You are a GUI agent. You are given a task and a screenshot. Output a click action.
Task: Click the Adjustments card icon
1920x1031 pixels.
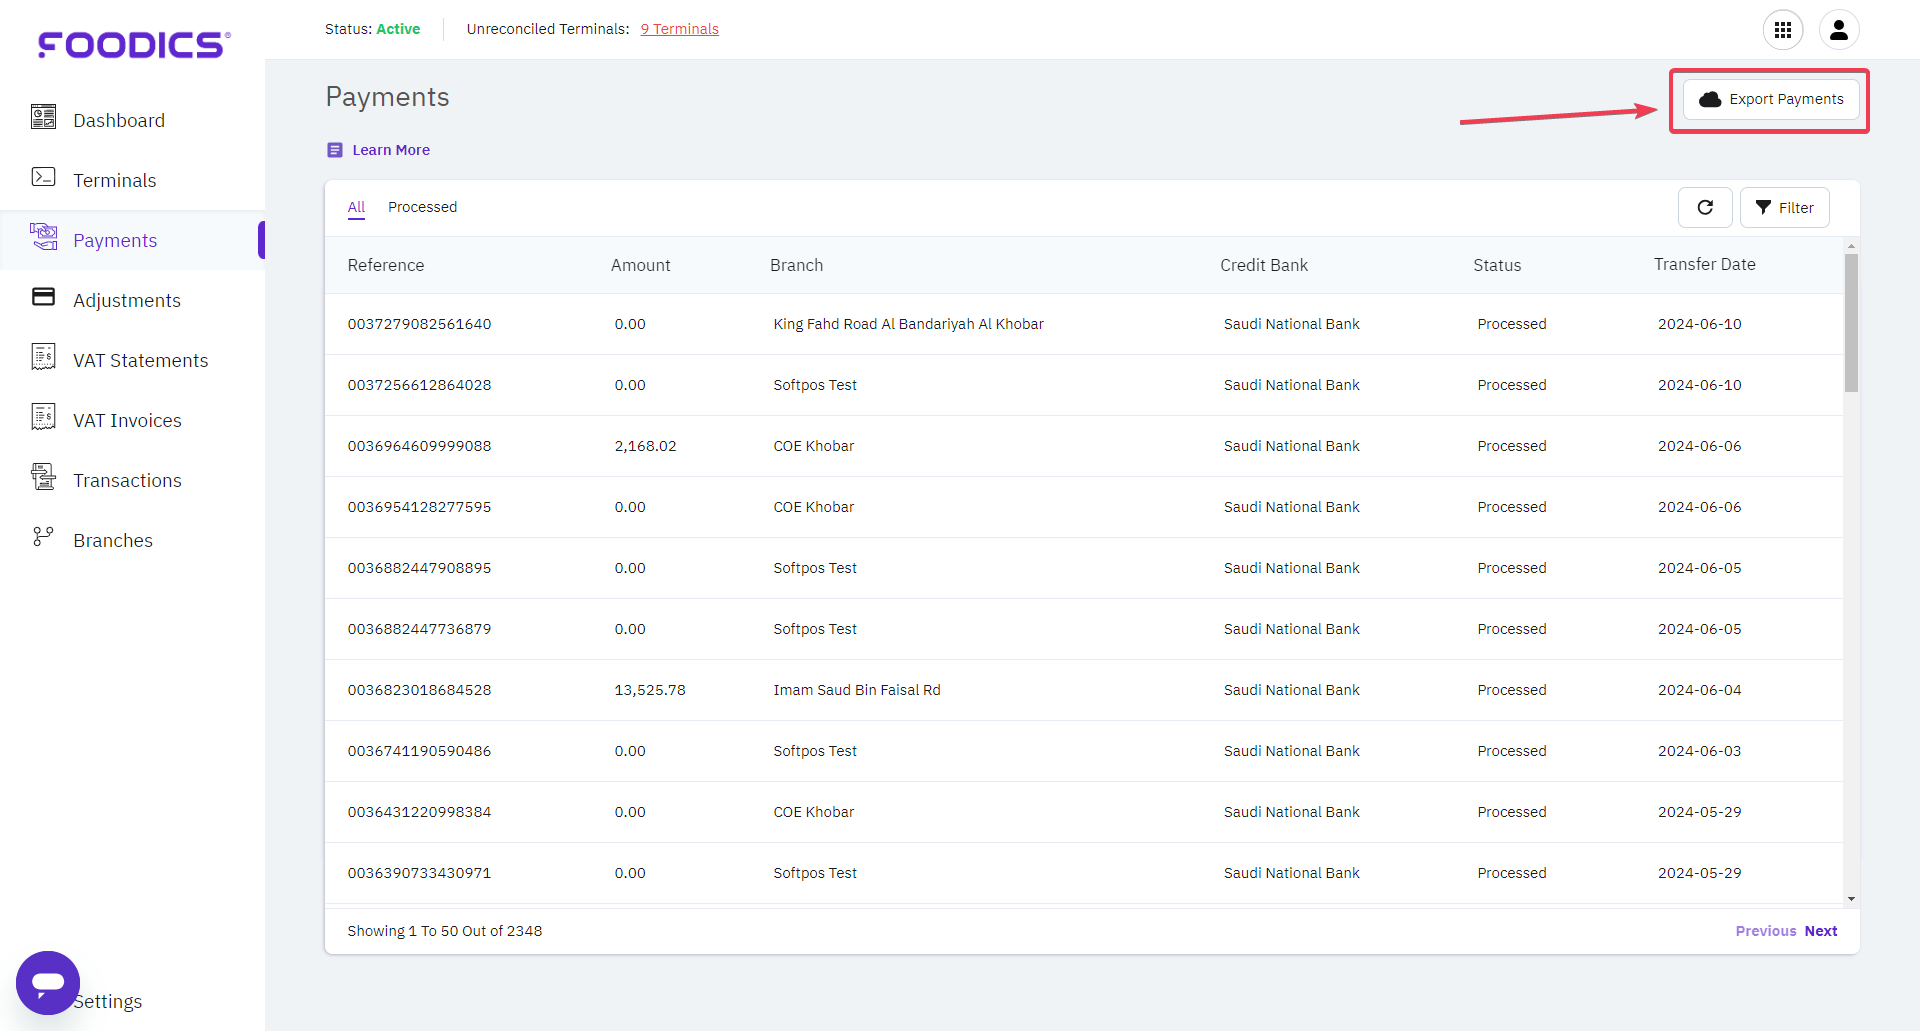coord(43,297)
